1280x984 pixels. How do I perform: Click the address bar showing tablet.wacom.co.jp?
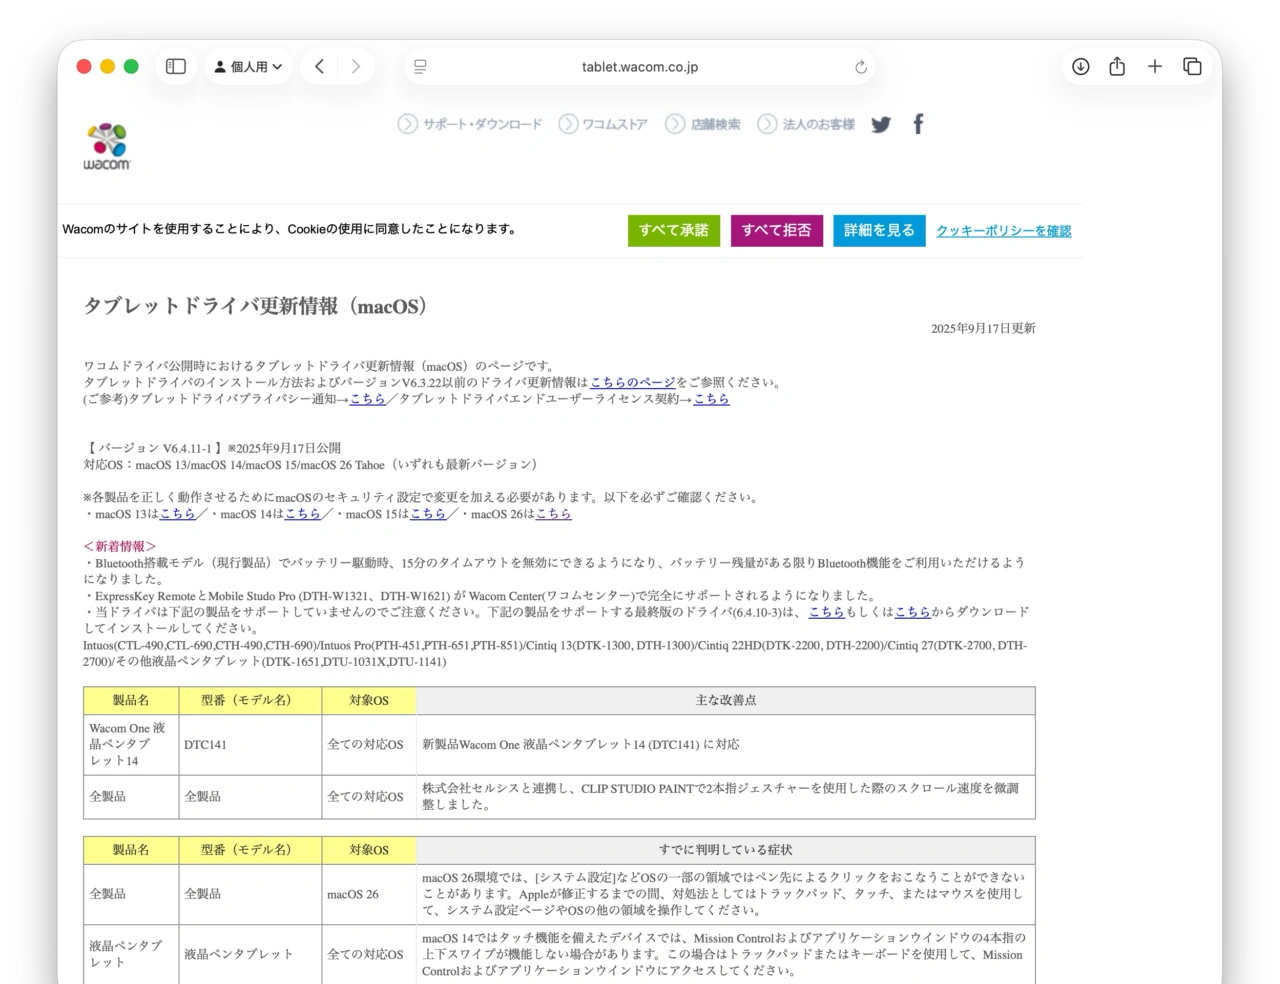pyautogui.click(x=640, y=67)
